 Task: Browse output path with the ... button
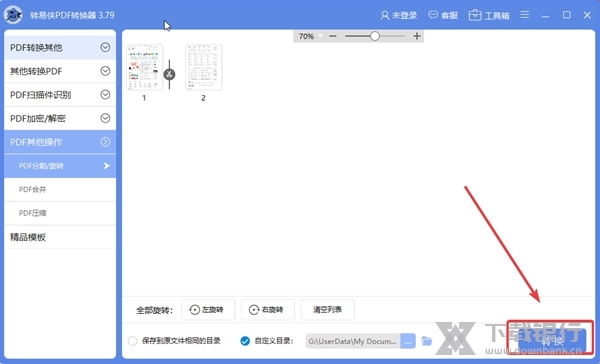click(408, 341)
